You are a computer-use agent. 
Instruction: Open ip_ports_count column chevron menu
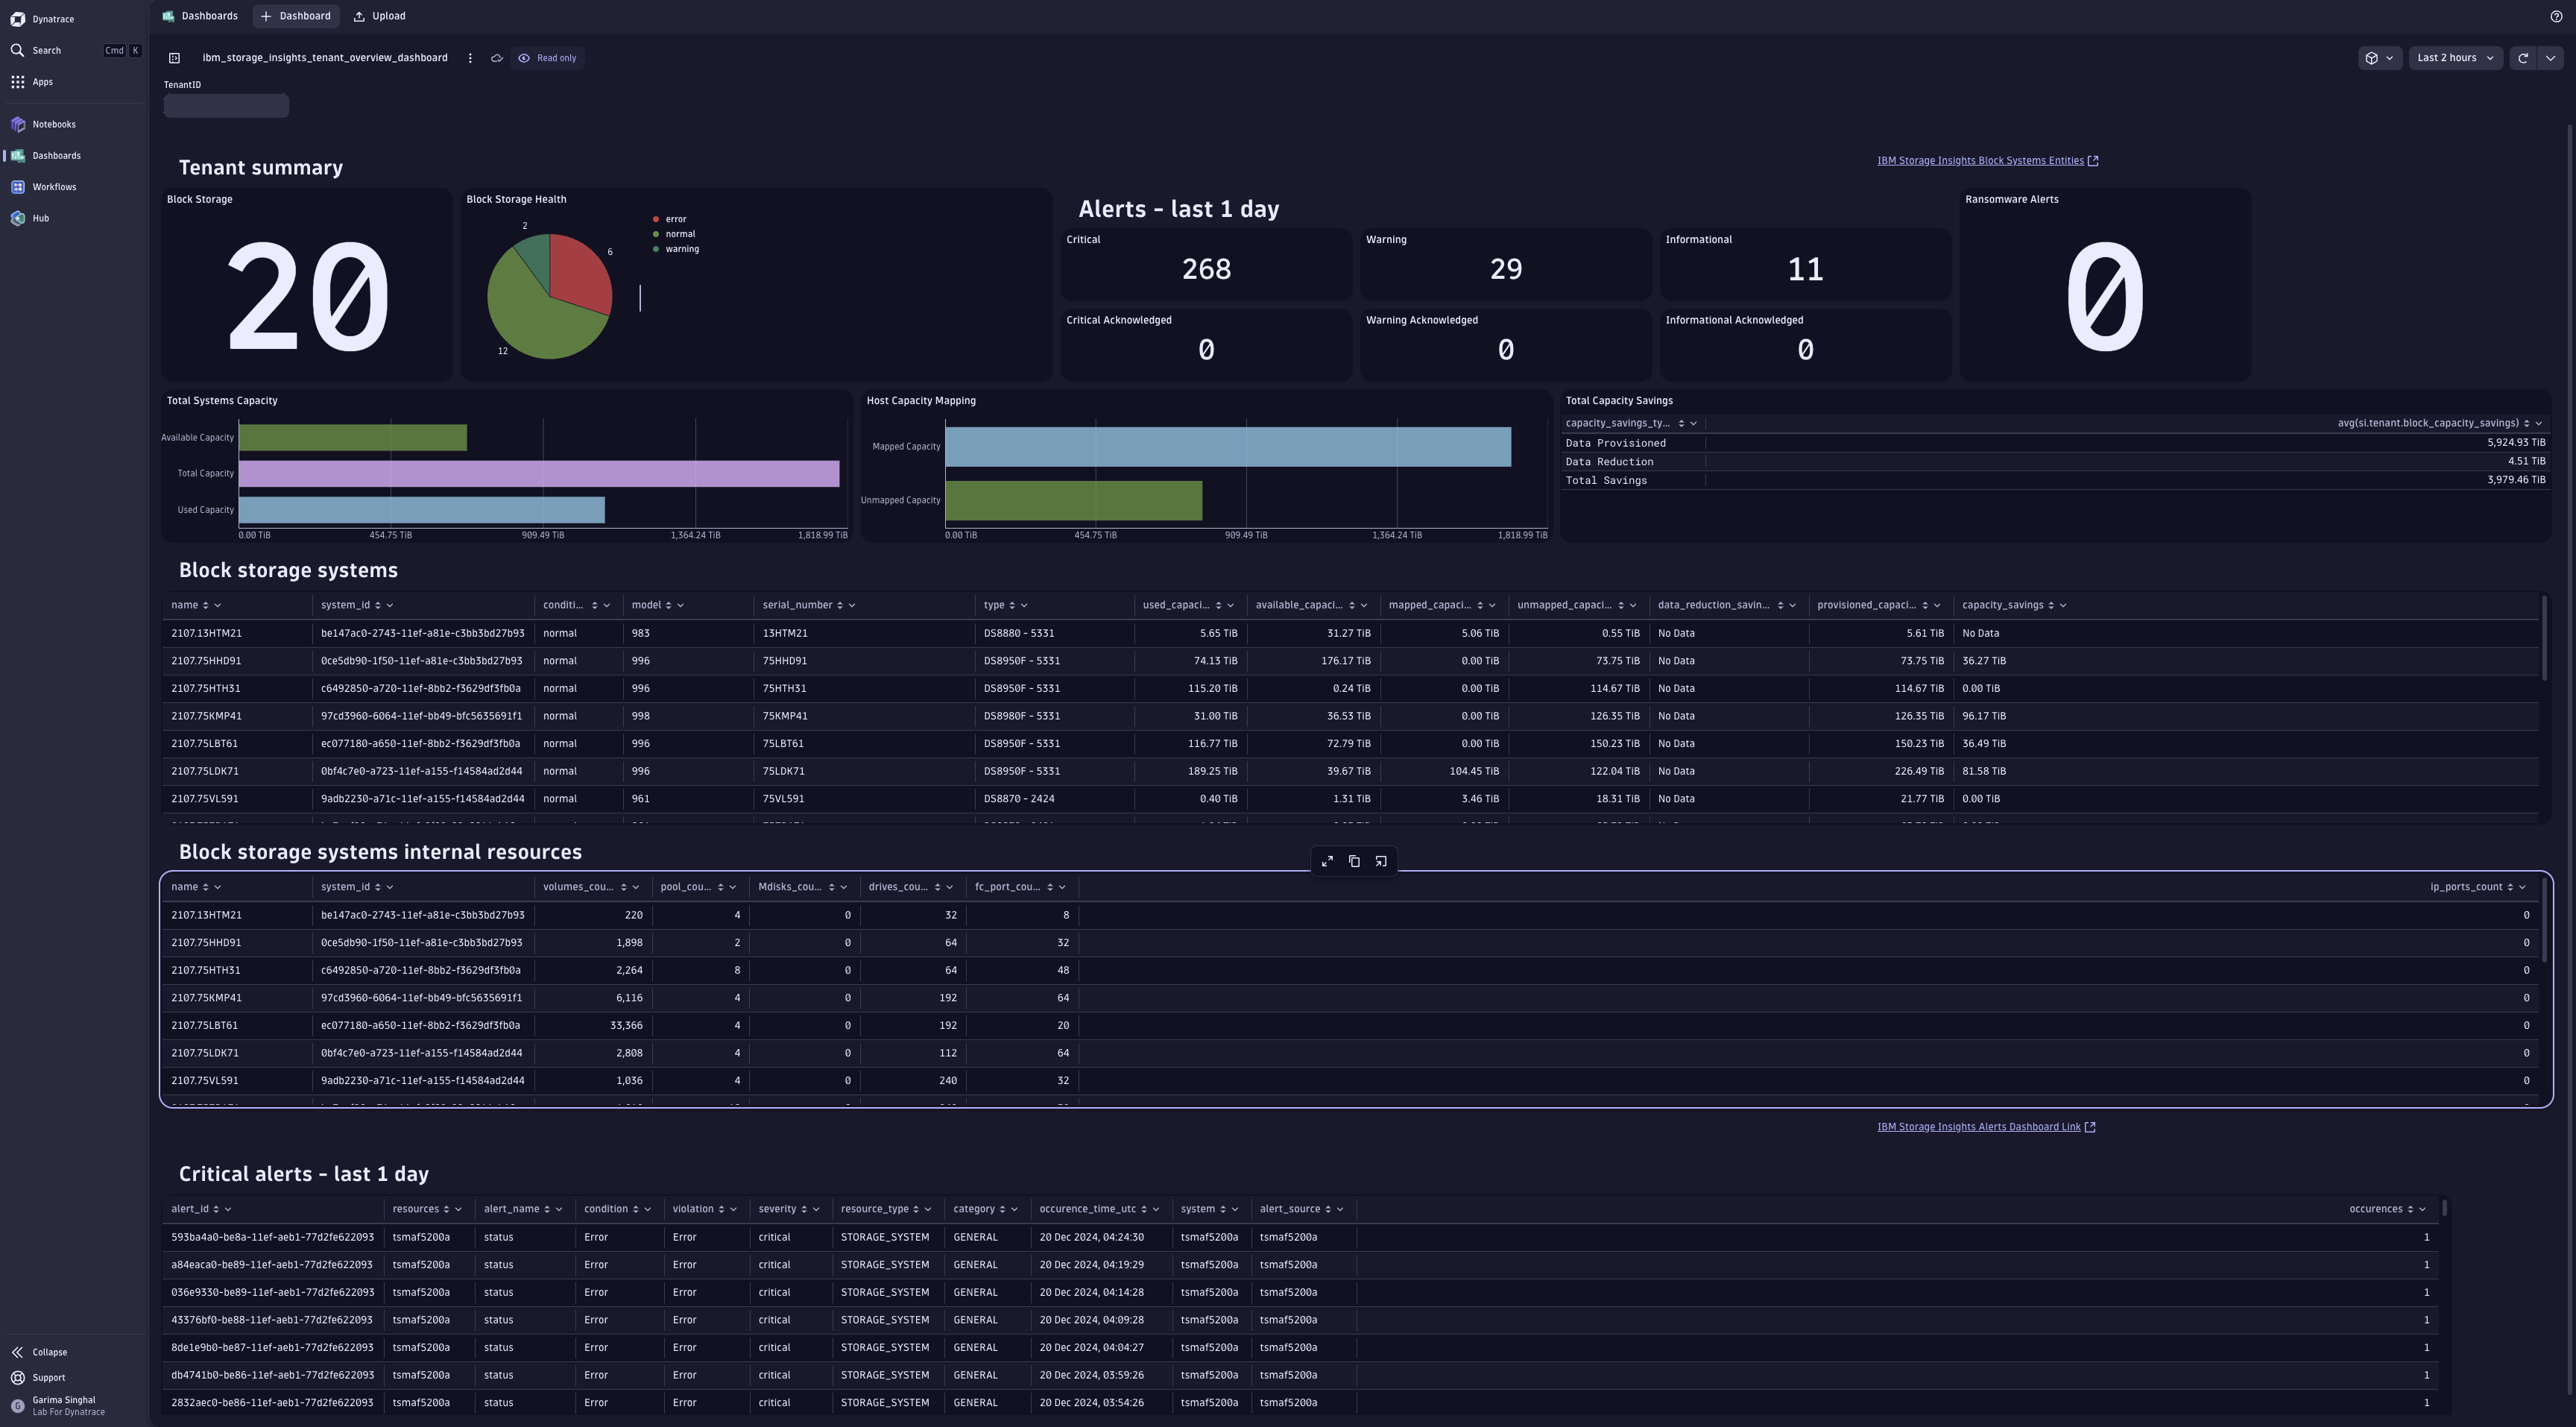click(2522, 887)
